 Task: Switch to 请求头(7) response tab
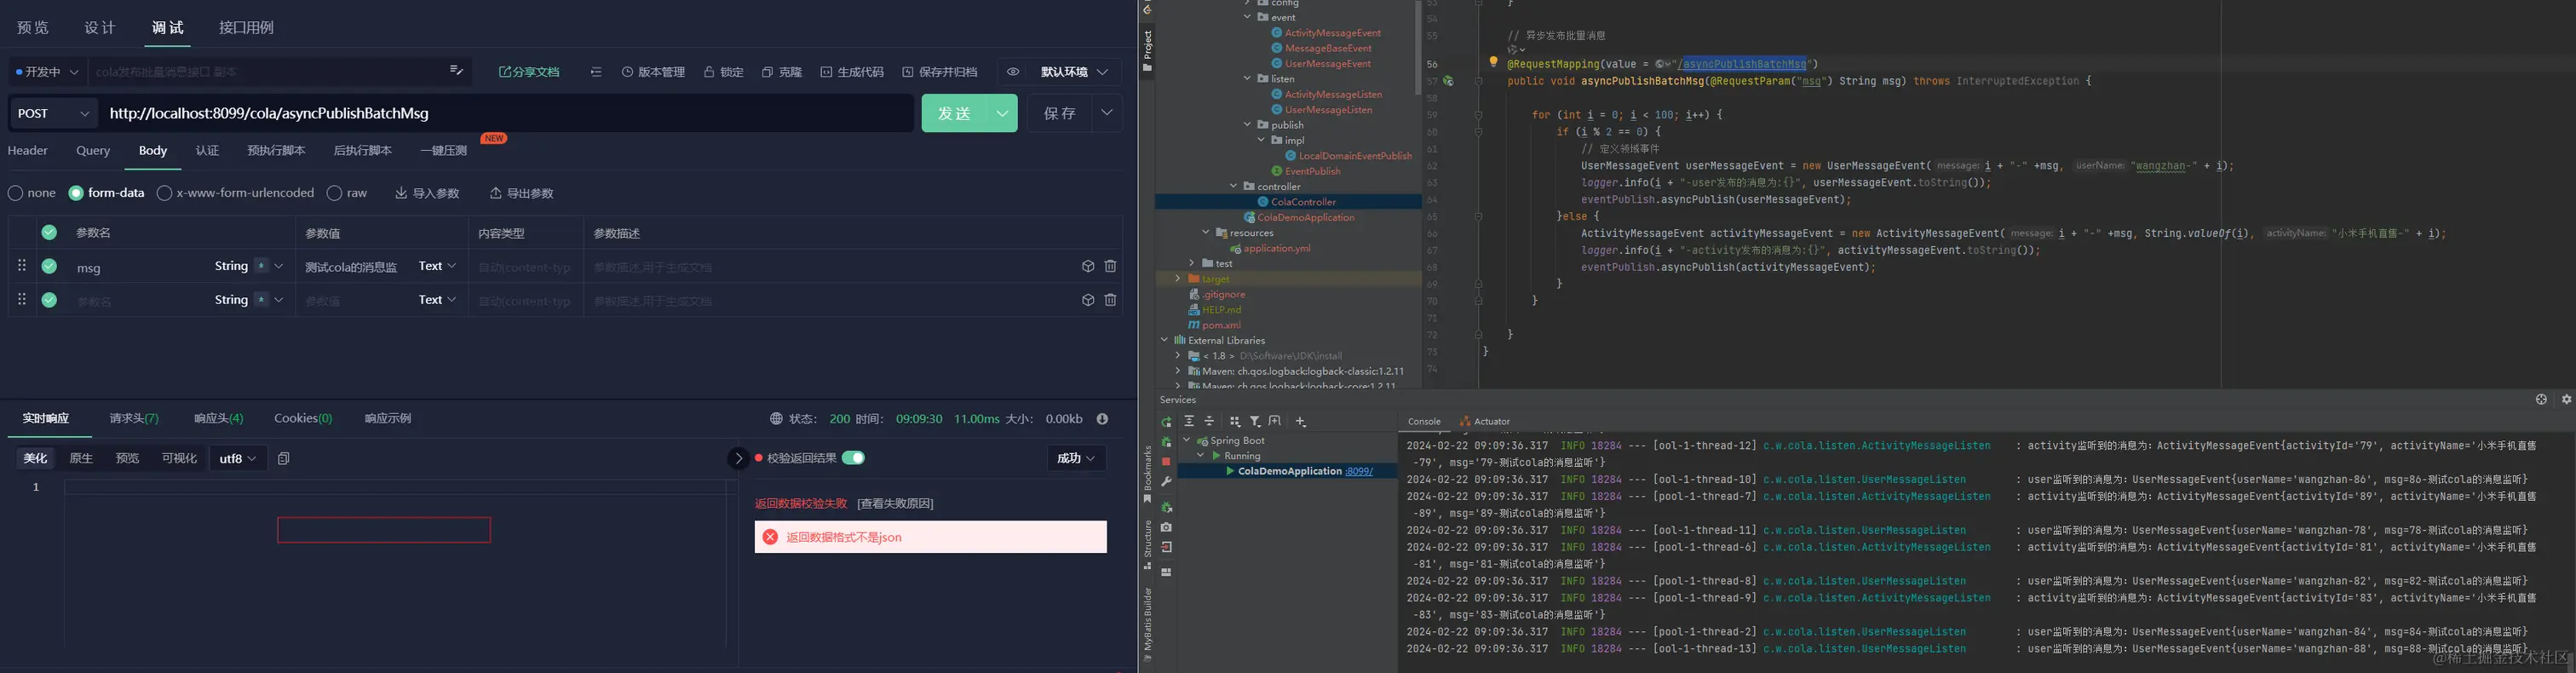point(134,419)
